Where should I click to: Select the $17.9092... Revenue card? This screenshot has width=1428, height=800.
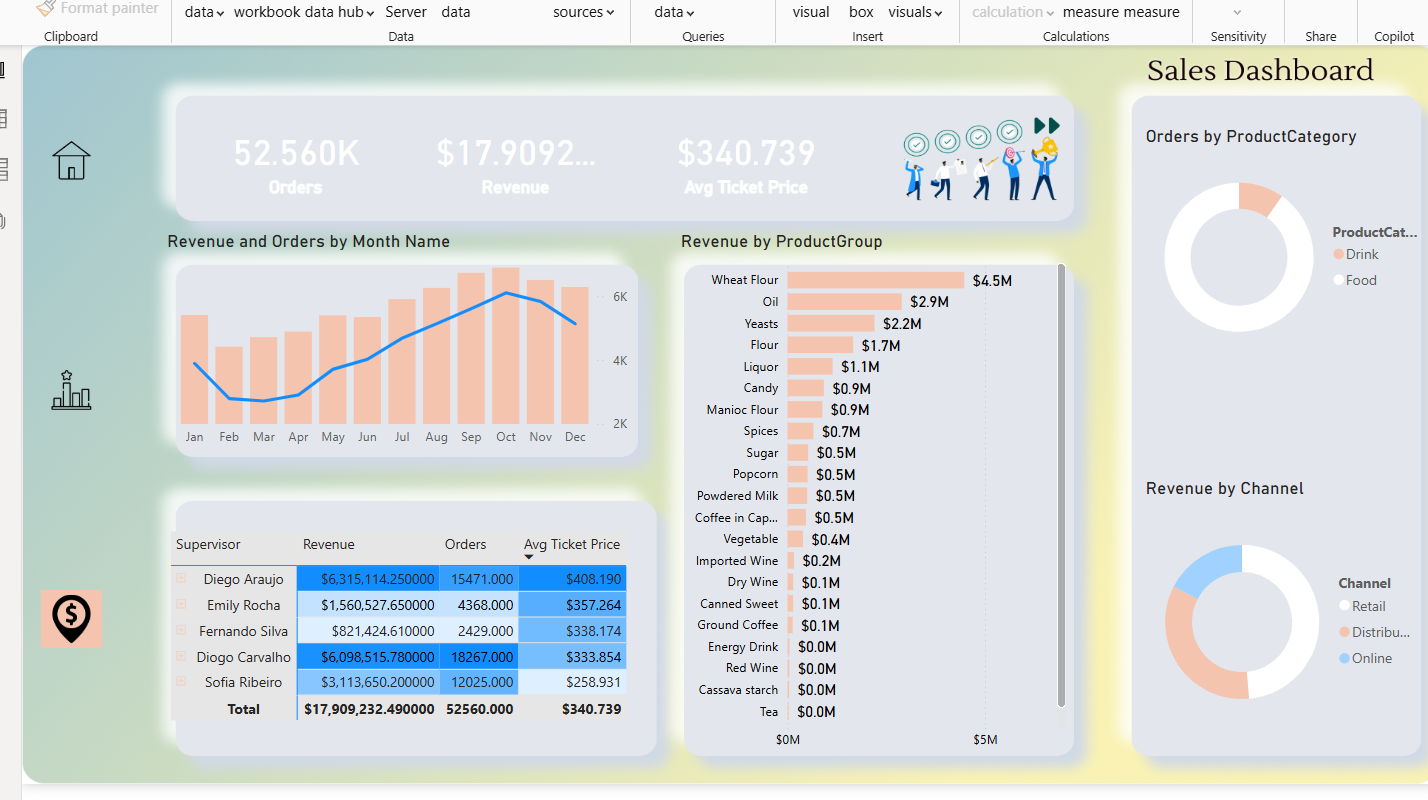tap(515, 164)
